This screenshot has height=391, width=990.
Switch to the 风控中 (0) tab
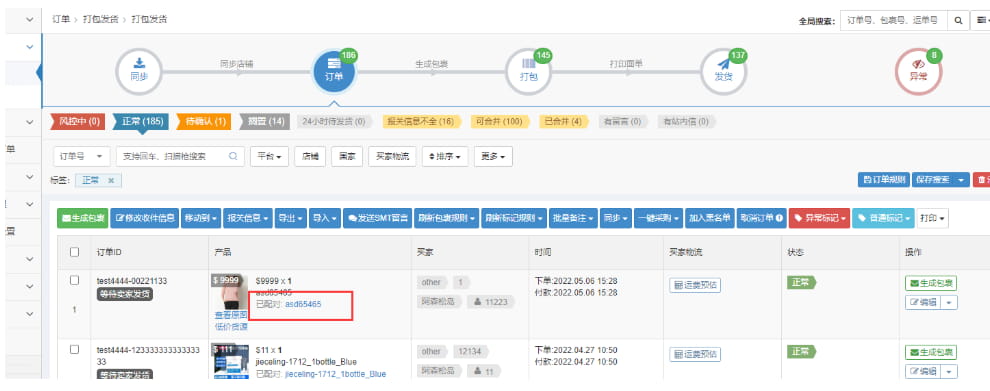pos(77,121)
